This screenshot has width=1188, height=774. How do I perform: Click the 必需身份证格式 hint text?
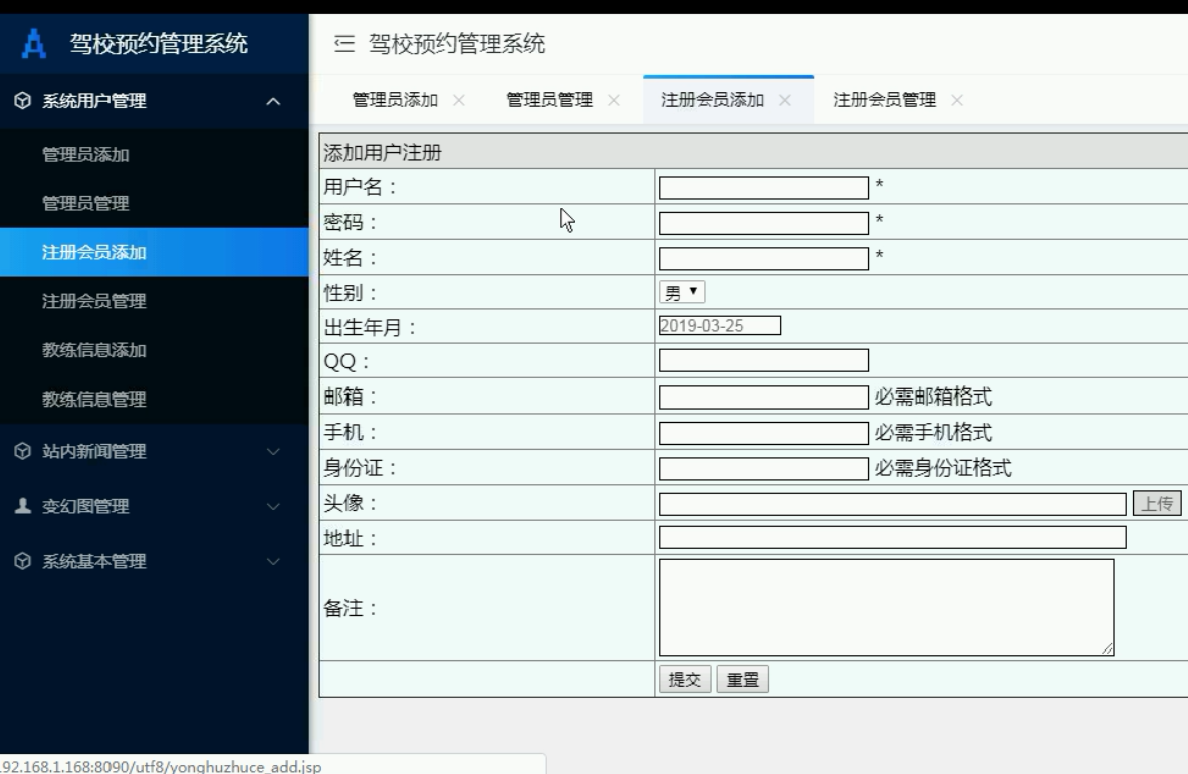click(943, 468)
